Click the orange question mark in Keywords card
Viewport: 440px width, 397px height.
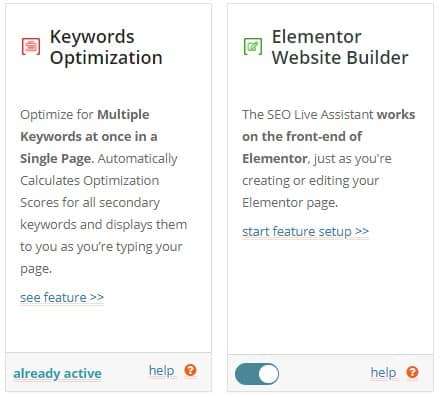point(190,370)
